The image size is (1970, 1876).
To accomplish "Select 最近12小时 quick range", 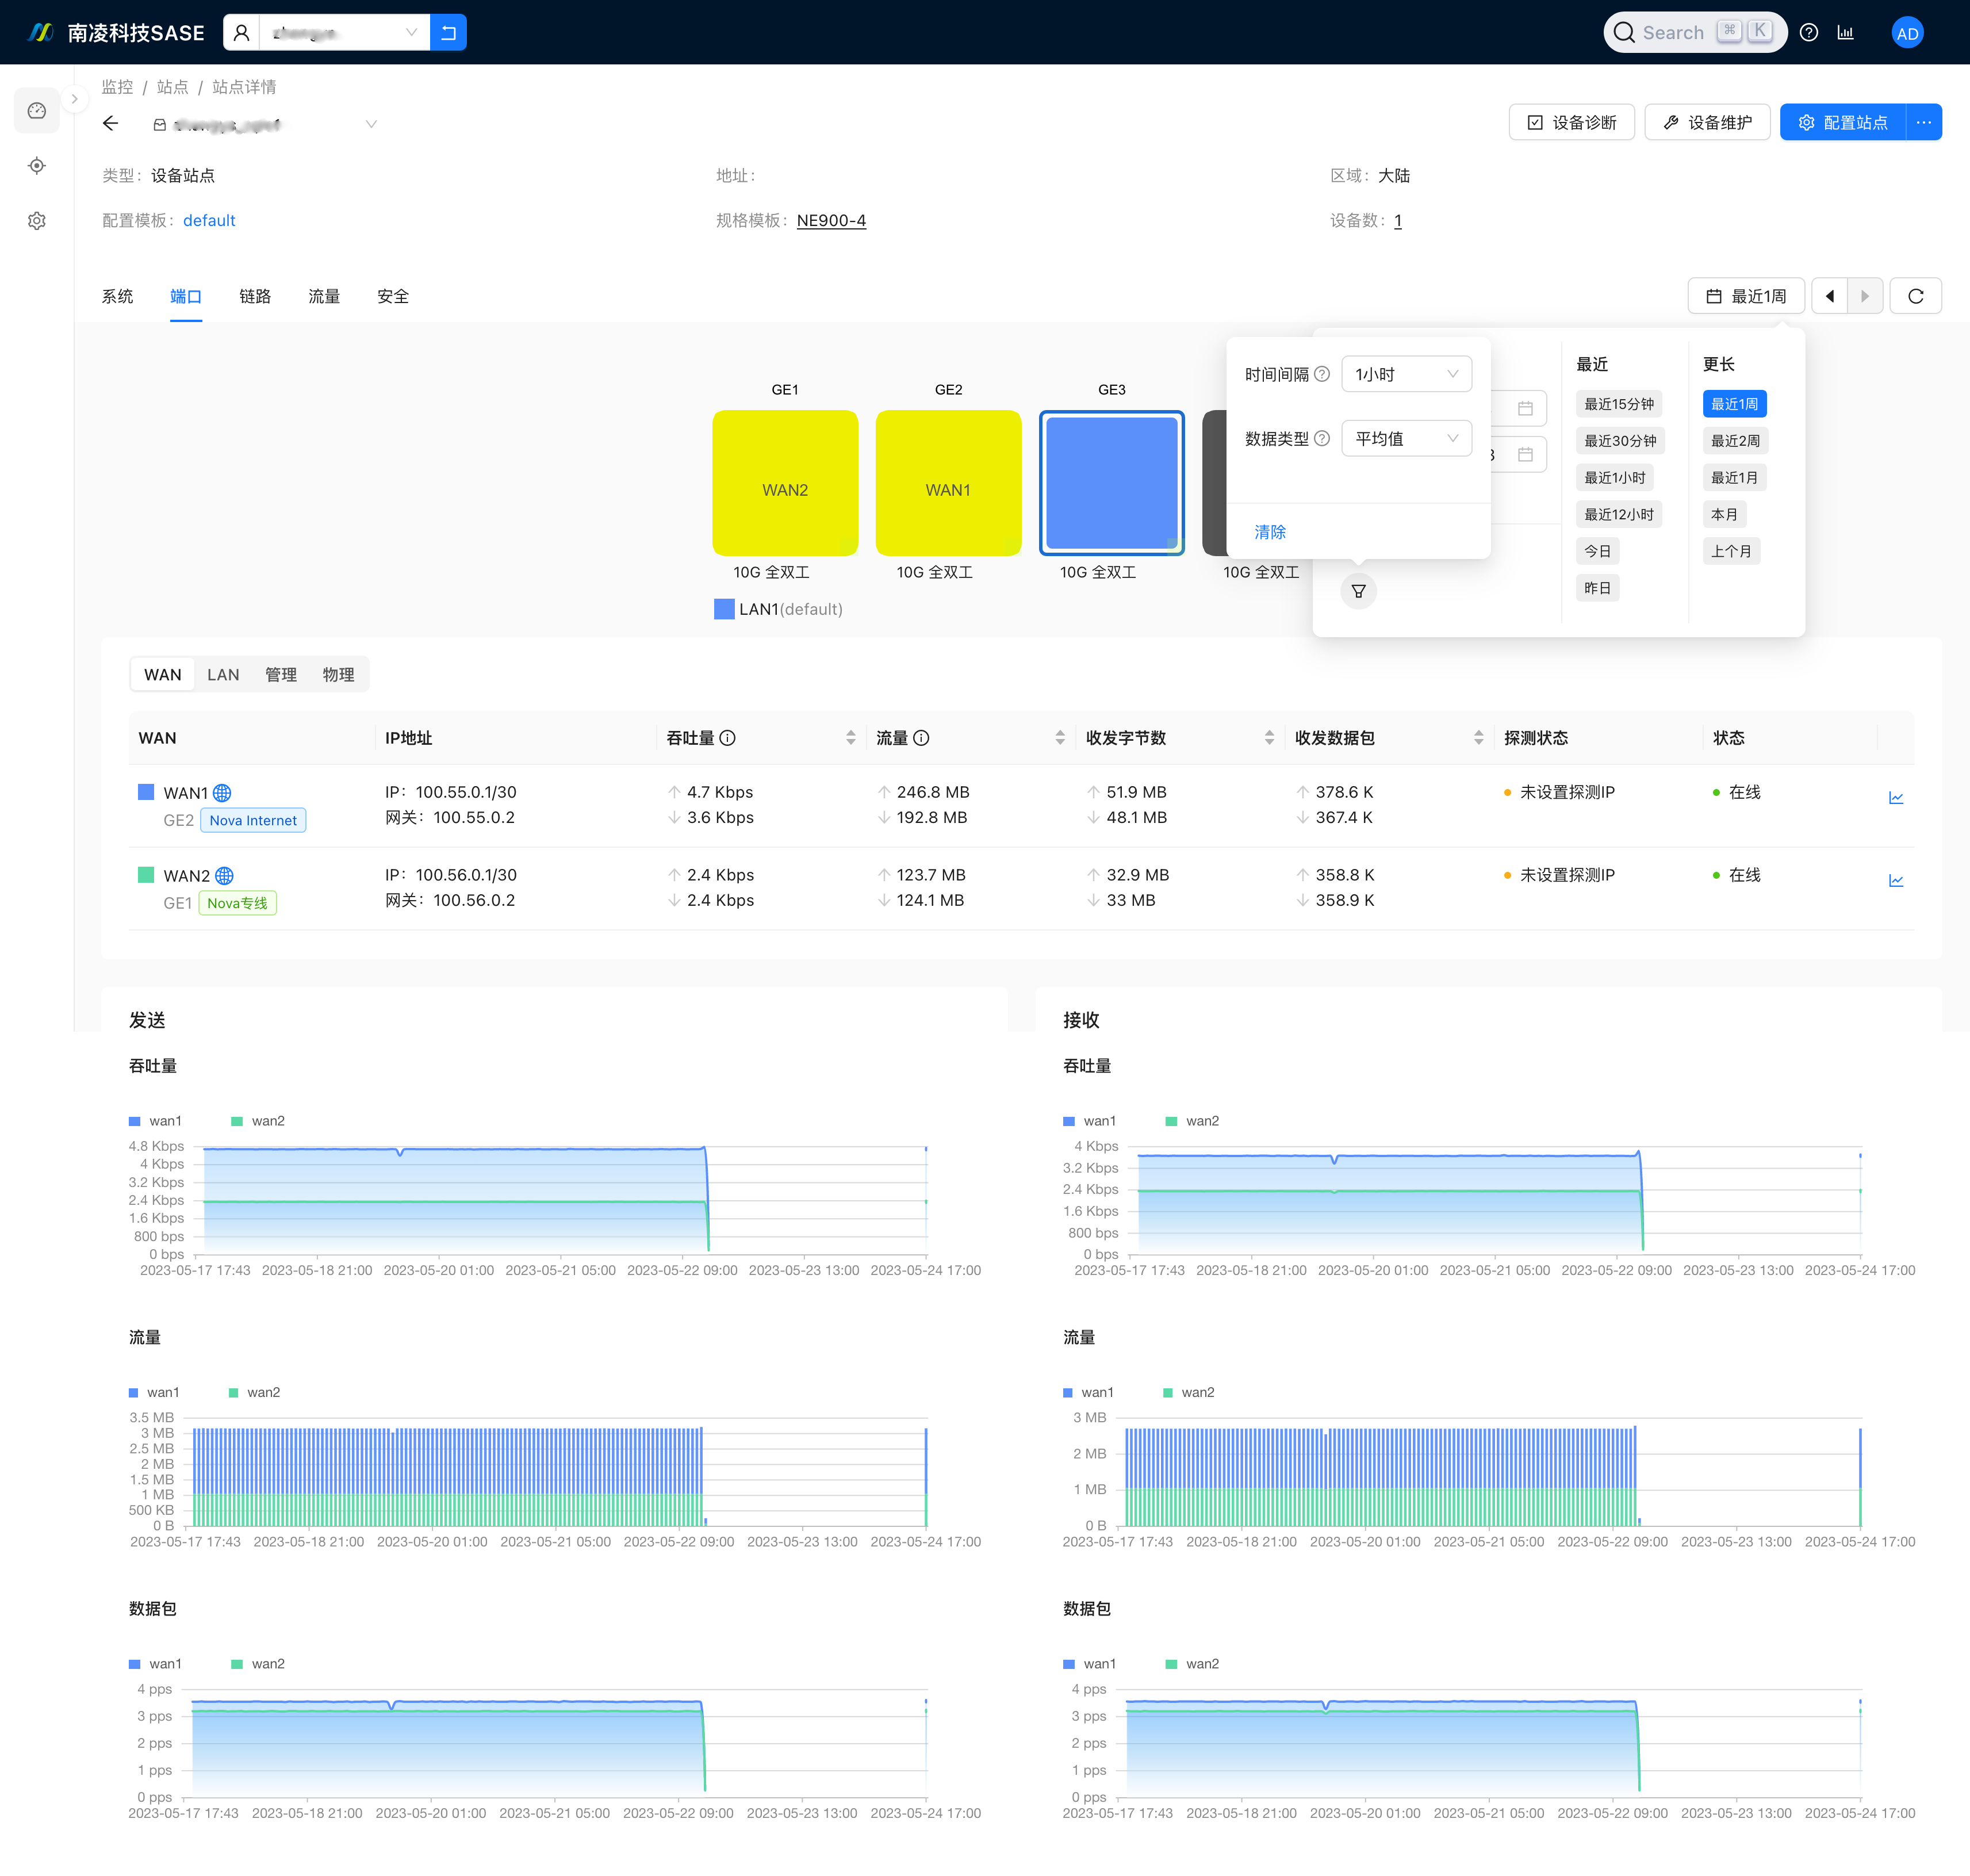I will pyautogui.click(x=1618, y=515).
